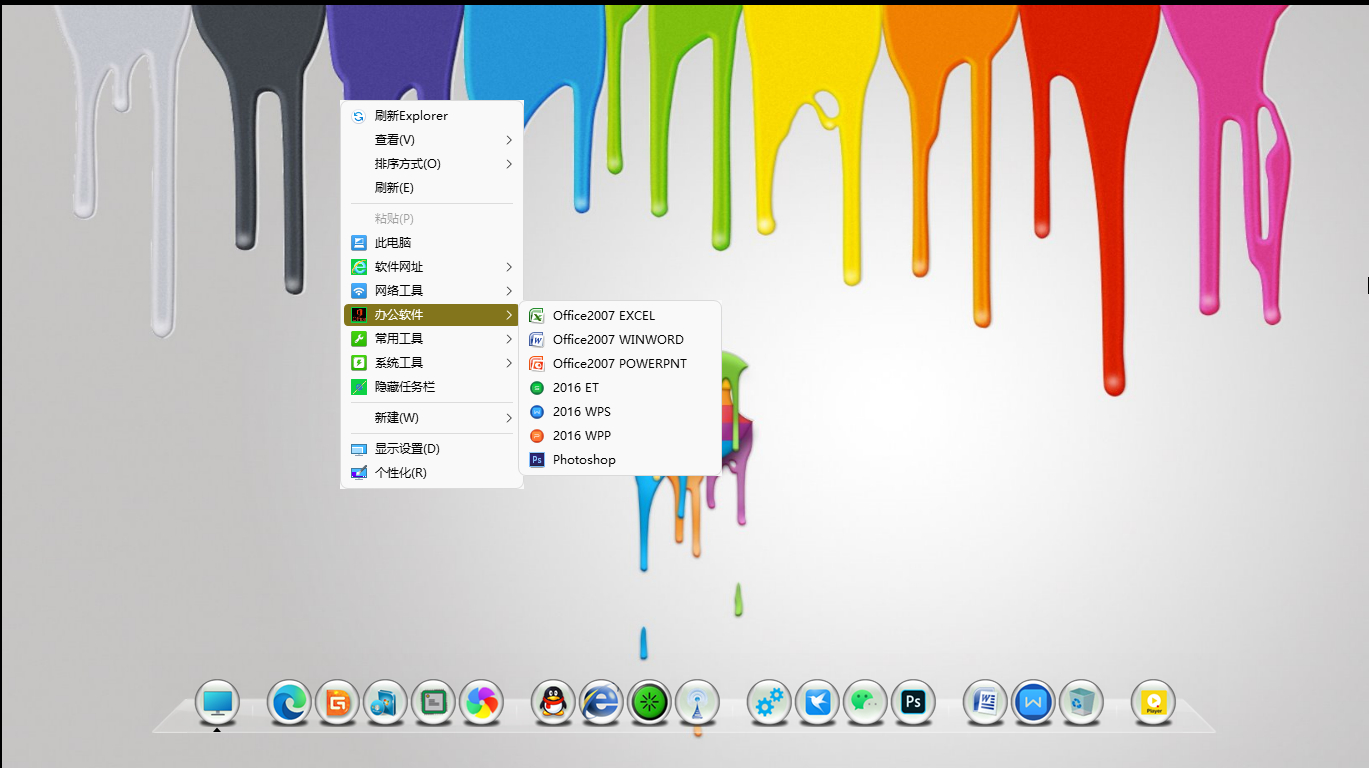Screen dimensions: 1369x768
Task: Launch 2016 ET from submenu
Action: (x=620, y=388)
